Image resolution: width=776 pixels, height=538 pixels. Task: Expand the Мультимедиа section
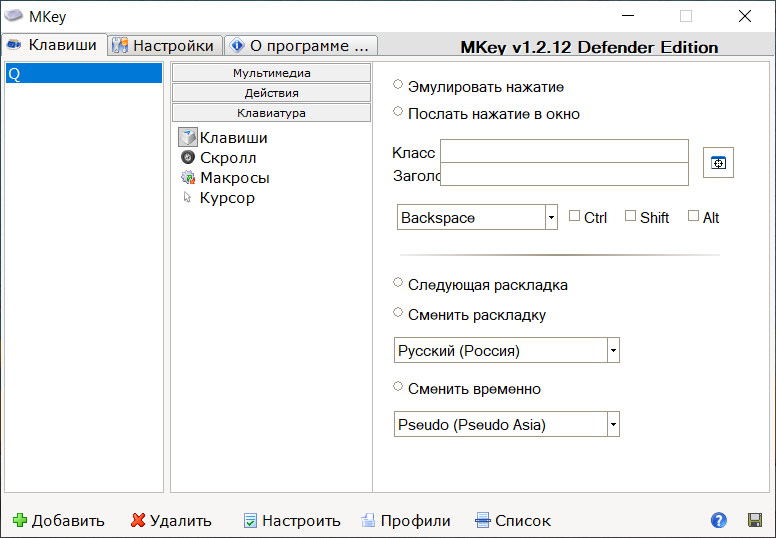click(271, 73)
